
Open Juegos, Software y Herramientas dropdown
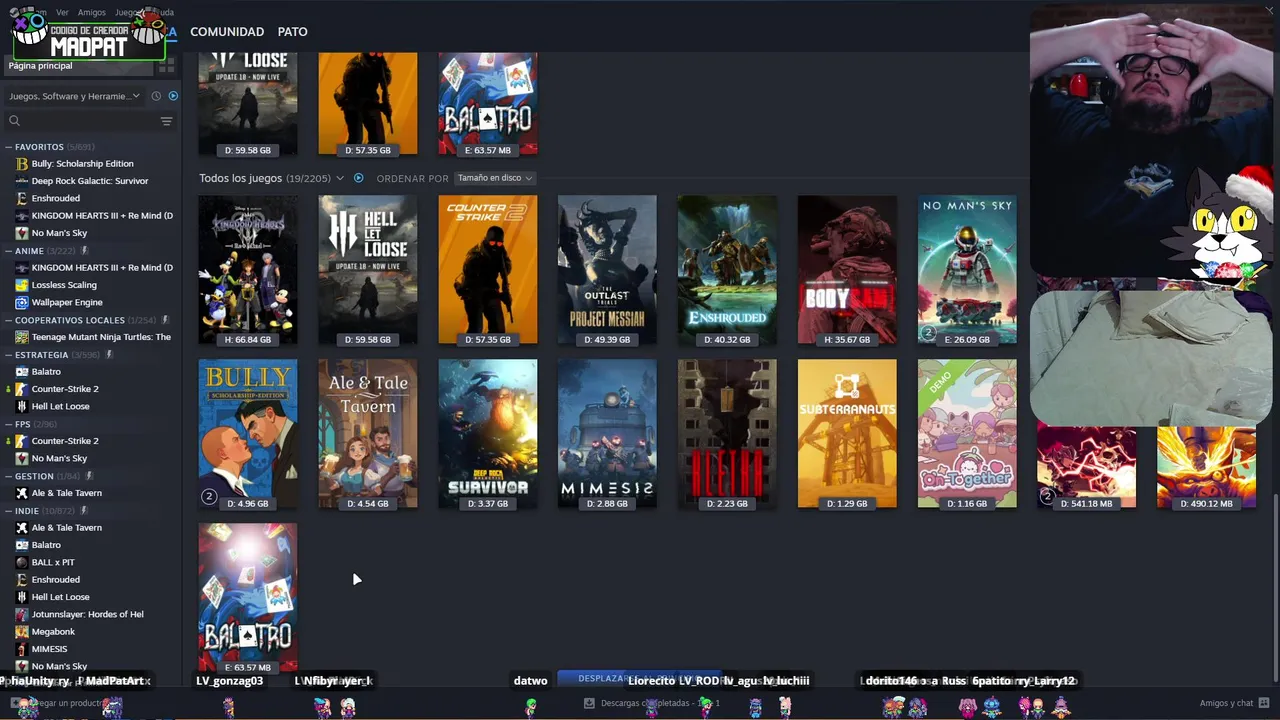(74, 96)
